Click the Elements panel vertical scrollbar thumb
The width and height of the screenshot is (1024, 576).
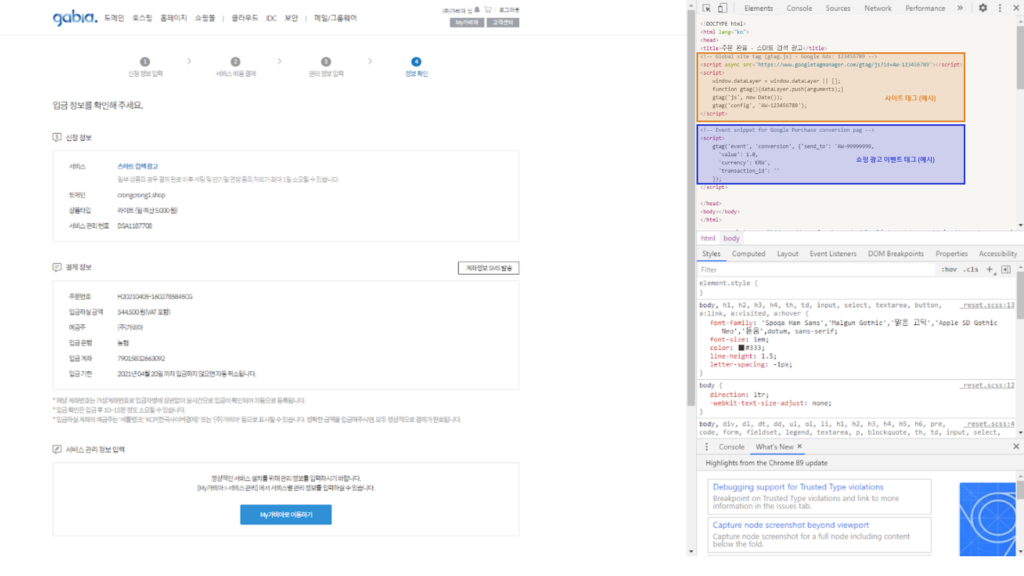tap(1020, 57)
